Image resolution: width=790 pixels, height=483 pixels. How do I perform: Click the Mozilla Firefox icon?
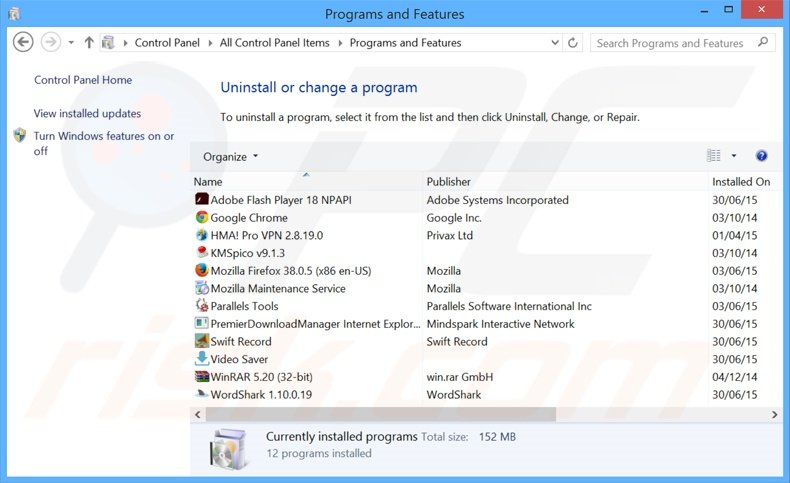(x=202, y=270)
